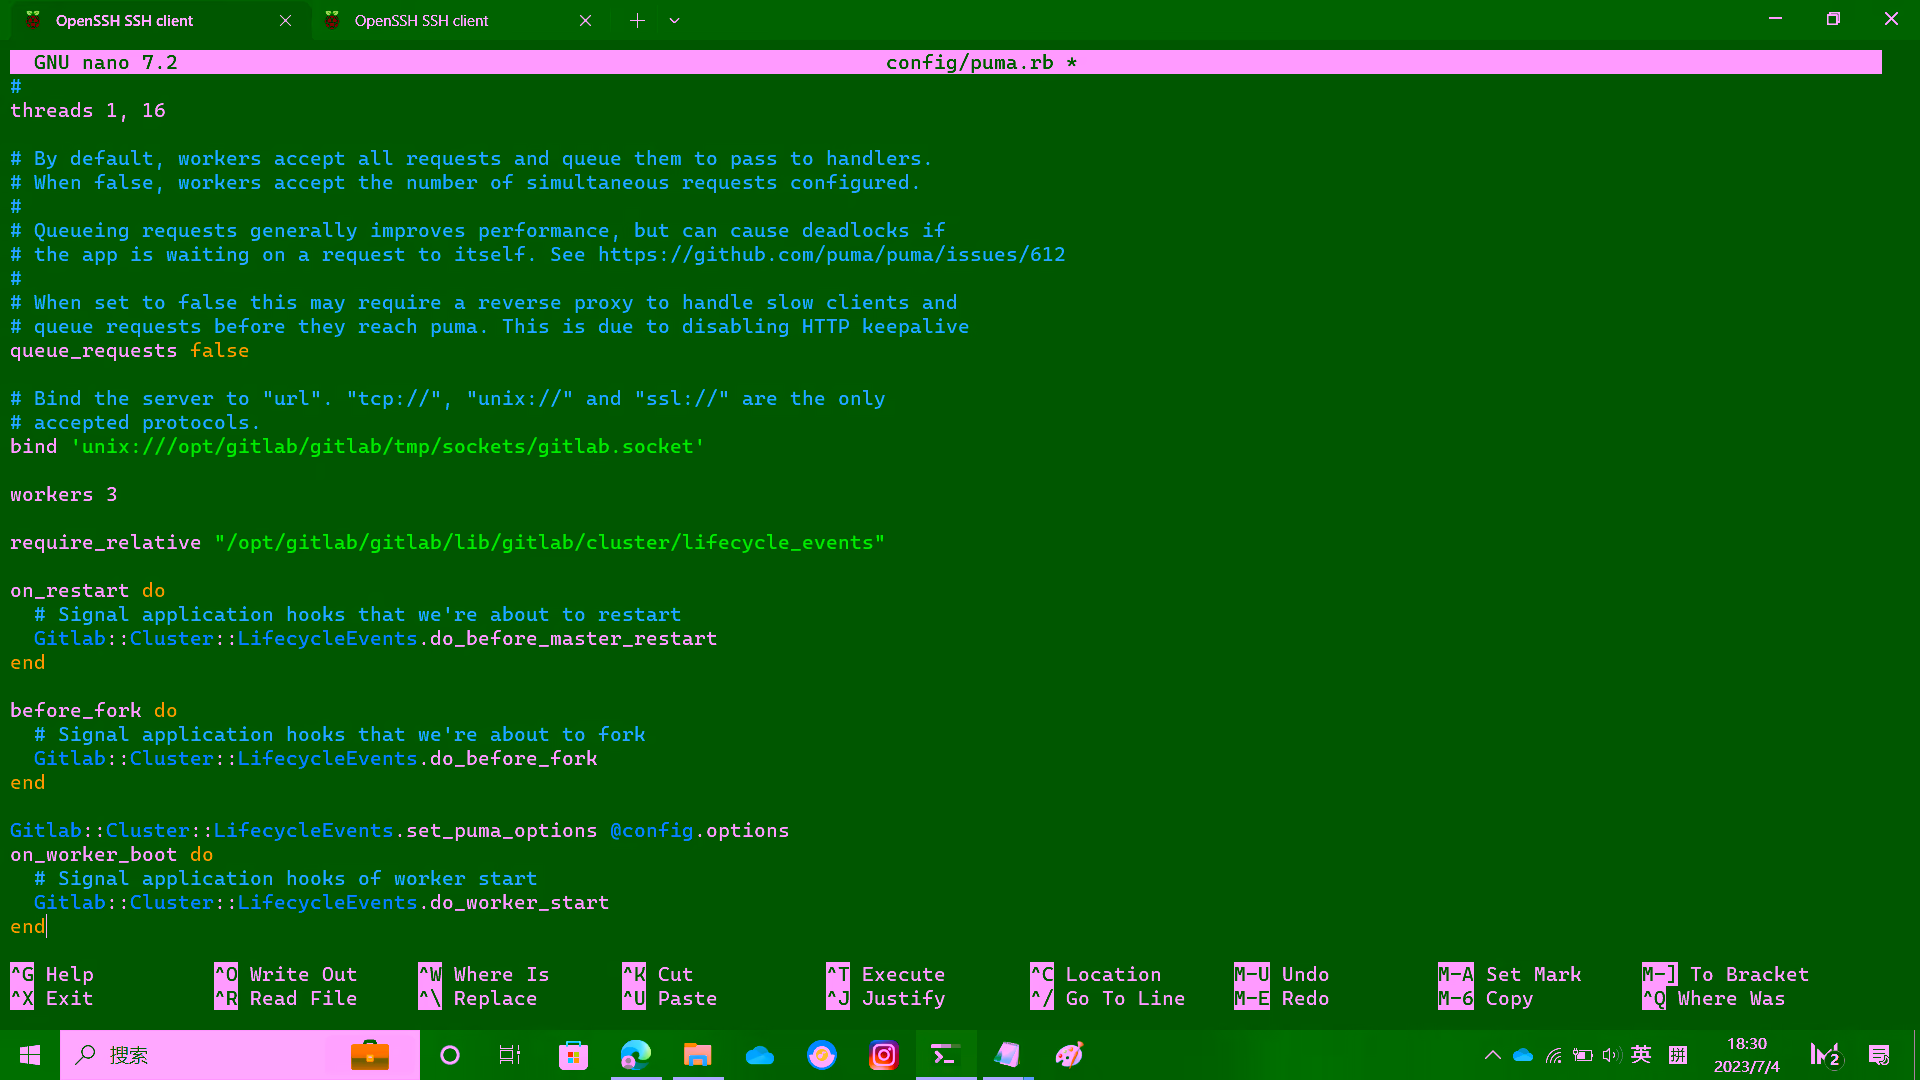Close the second OpenSSH tab
This screenshot has height=1080, width=1920.
(586, 20)
